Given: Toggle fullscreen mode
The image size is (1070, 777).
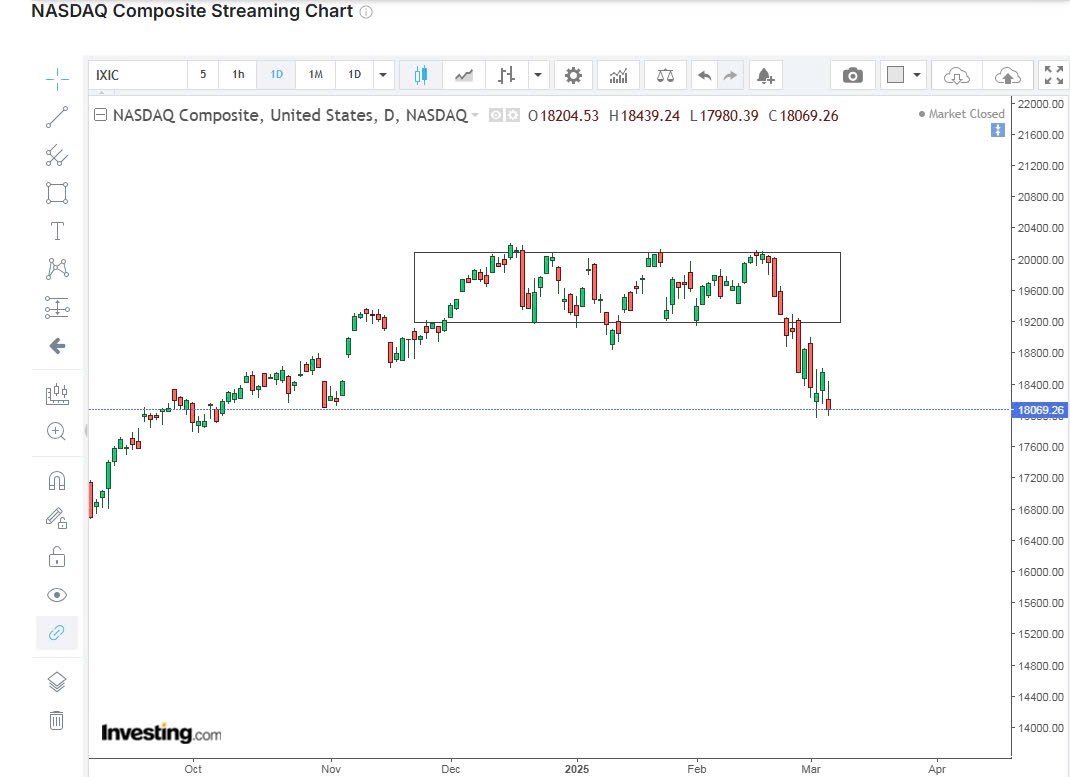Looking at the screenshot, I should [x=1054, y=75].
